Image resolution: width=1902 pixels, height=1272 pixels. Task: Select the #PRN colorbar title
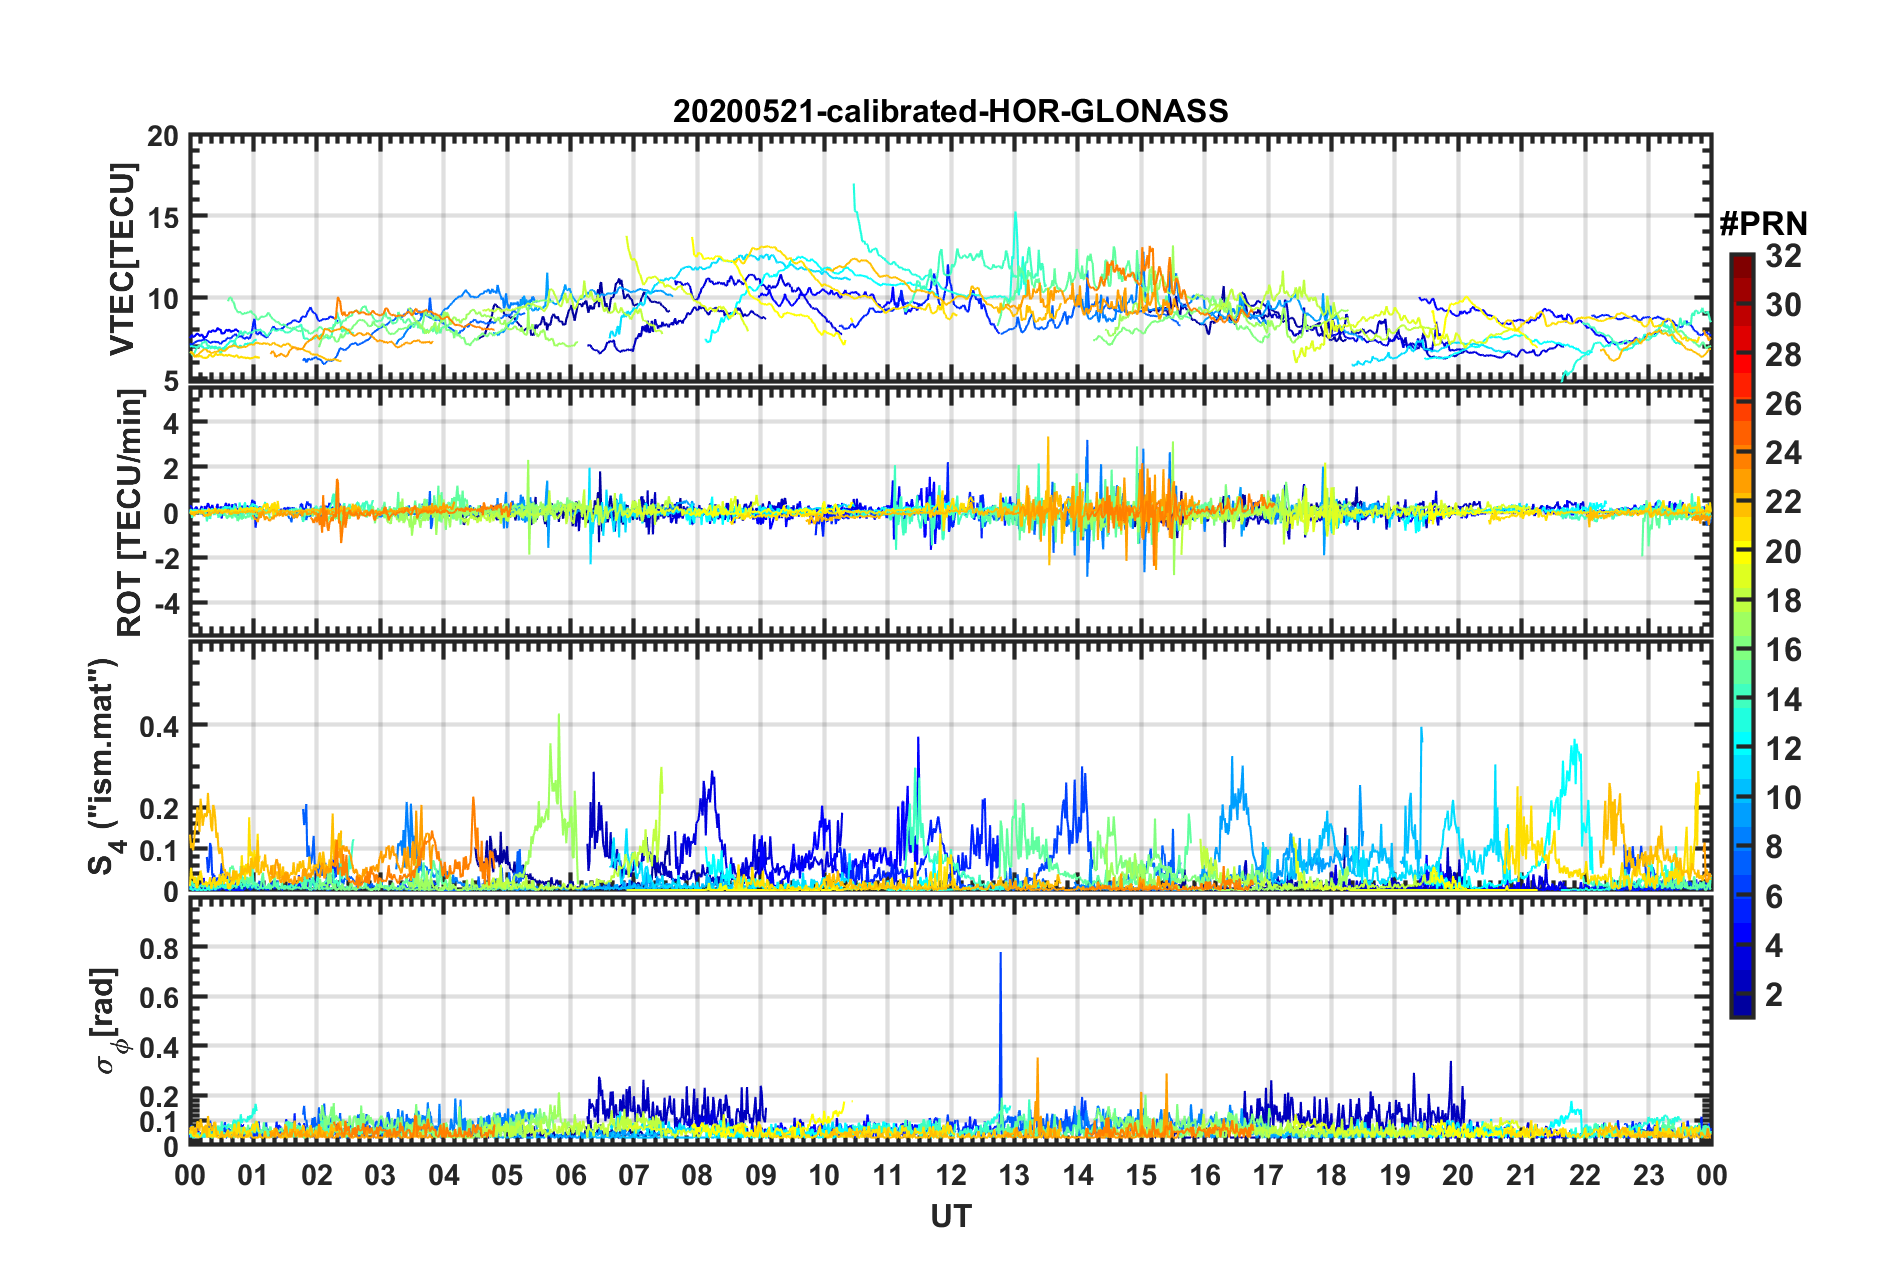click(1763, 223)
